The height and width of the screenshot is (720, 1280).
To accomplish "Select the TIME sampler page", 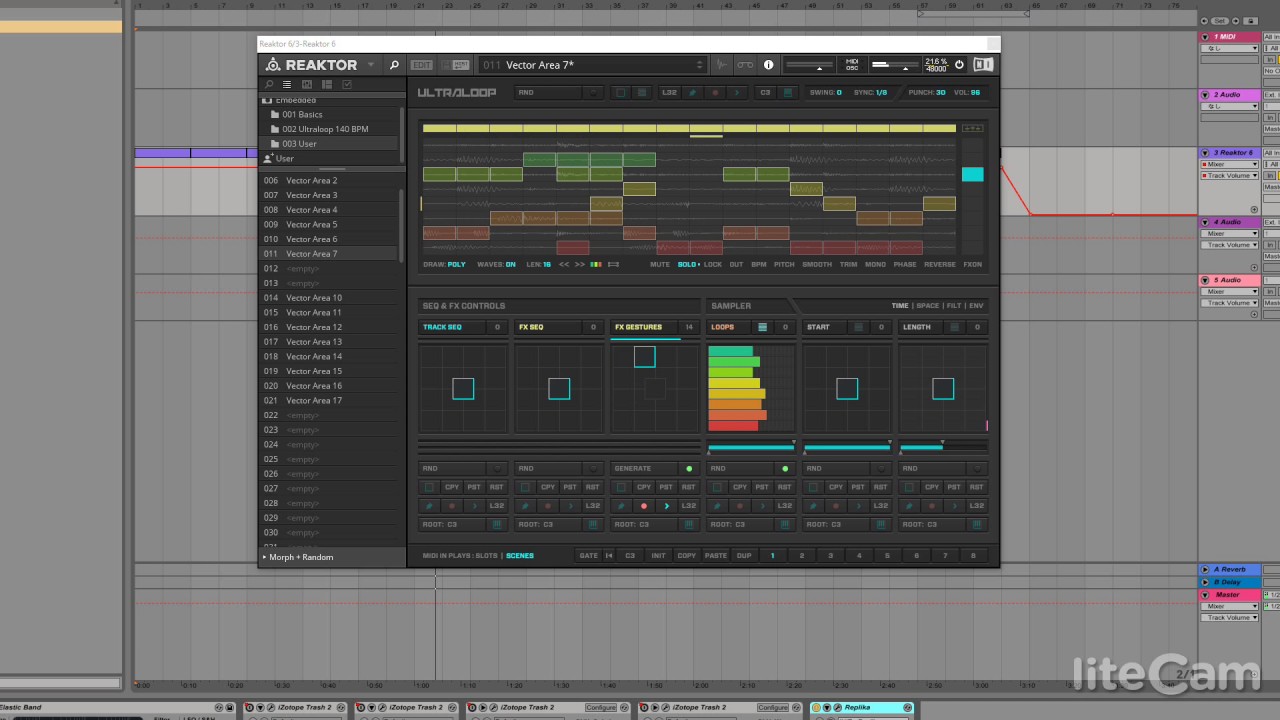I will (900, 306).
